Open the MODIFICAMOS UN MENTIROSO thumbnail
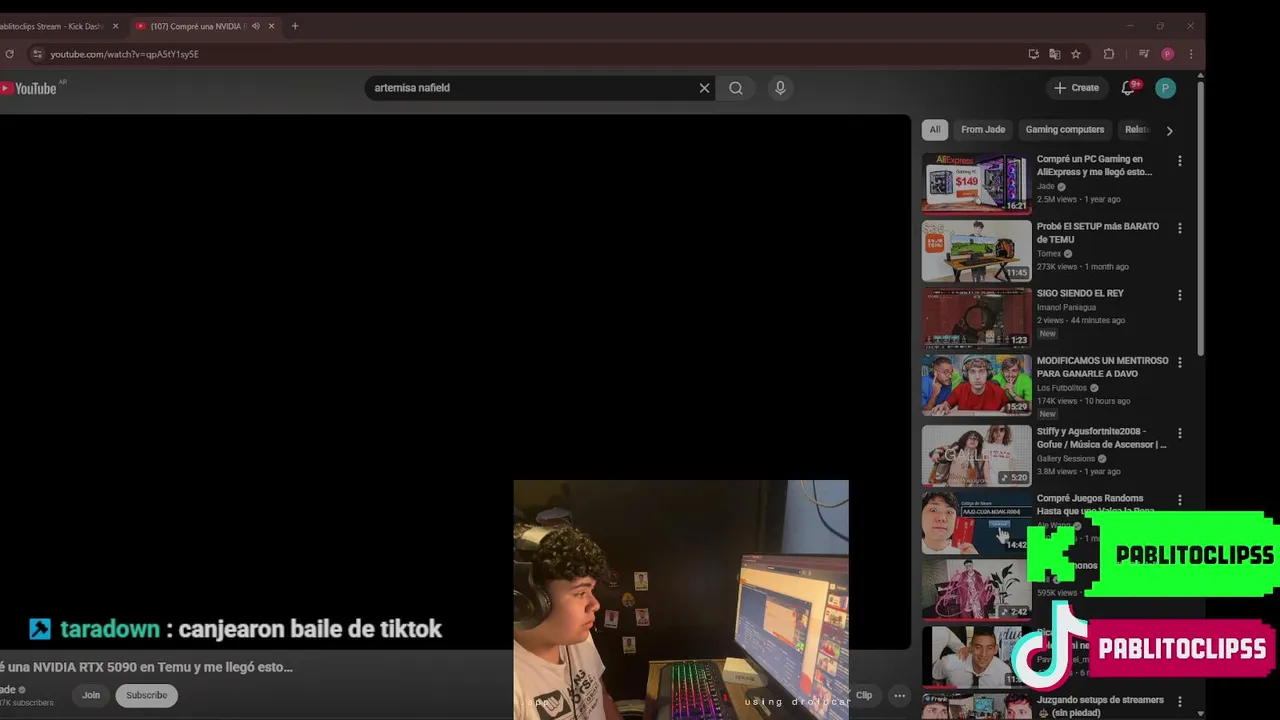Image resolution: width=1280 pixels, height=720 pixels. 976,384
